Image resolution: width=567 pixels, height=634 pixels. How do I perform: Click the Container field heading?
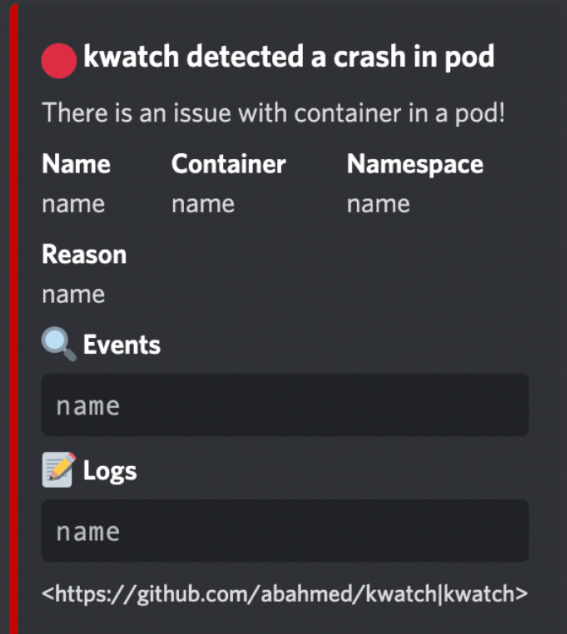coord(228,164)
